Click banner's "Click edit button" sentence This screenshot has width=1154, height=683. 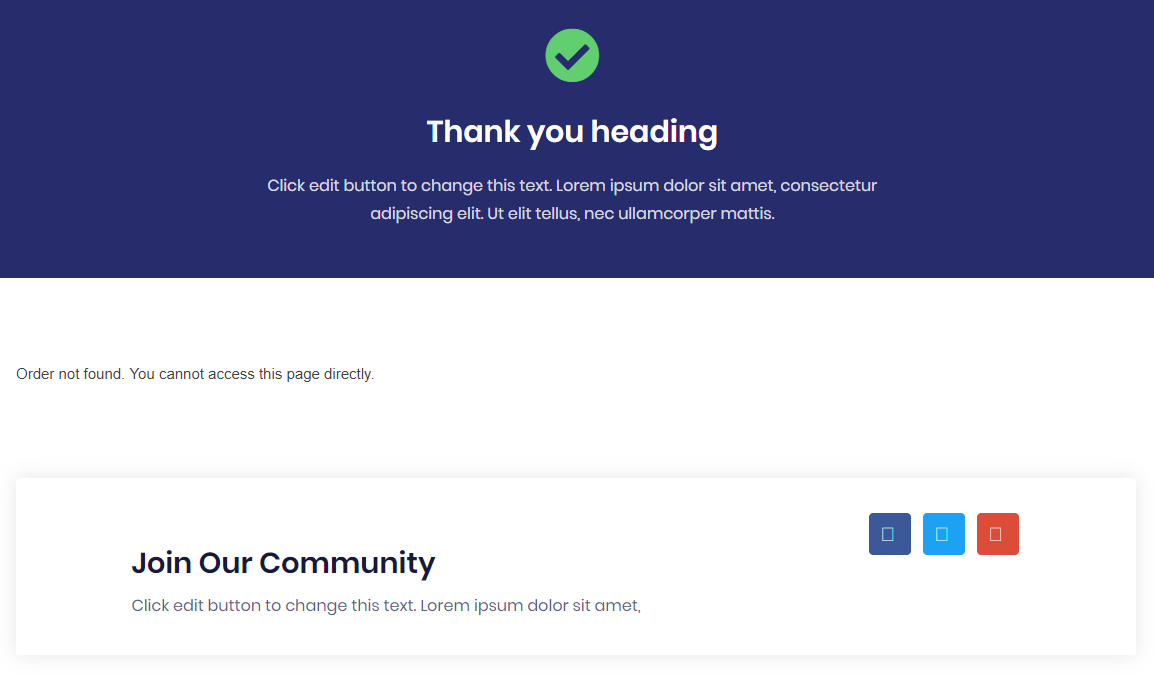point(409,186)
